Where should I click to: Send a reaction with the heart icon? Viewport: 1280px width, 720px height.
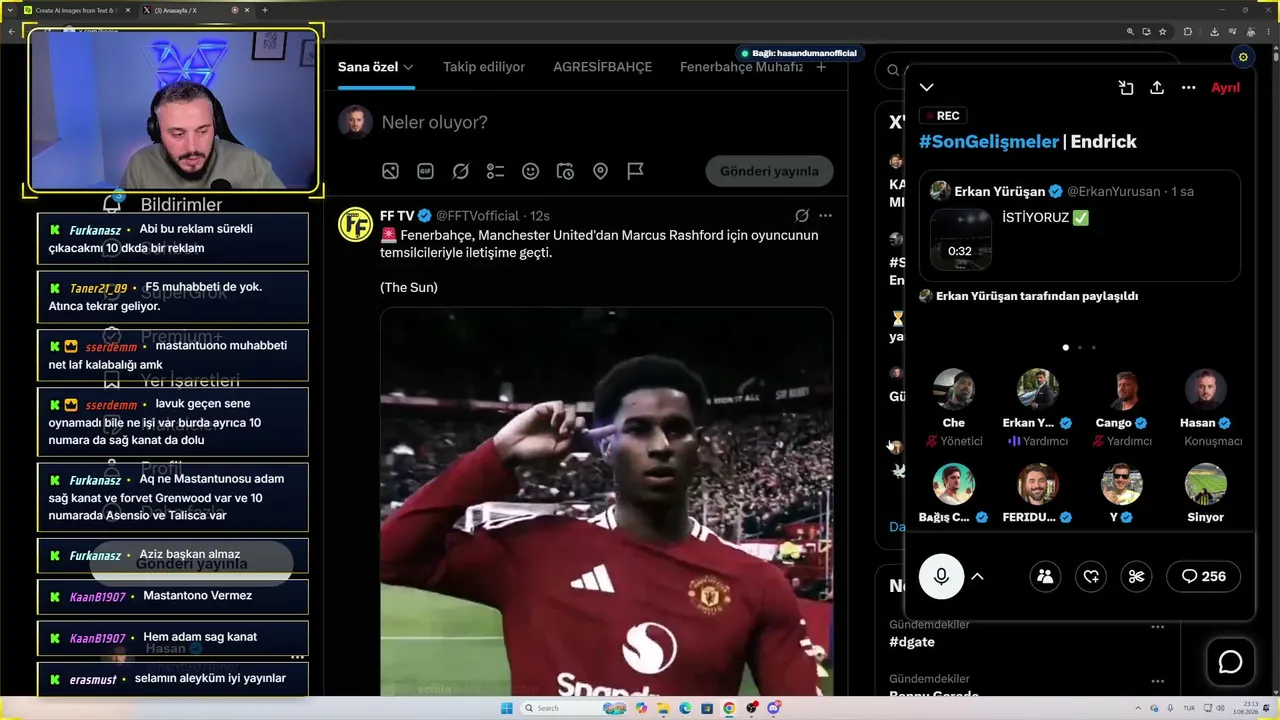click(x=1091, y=576)
